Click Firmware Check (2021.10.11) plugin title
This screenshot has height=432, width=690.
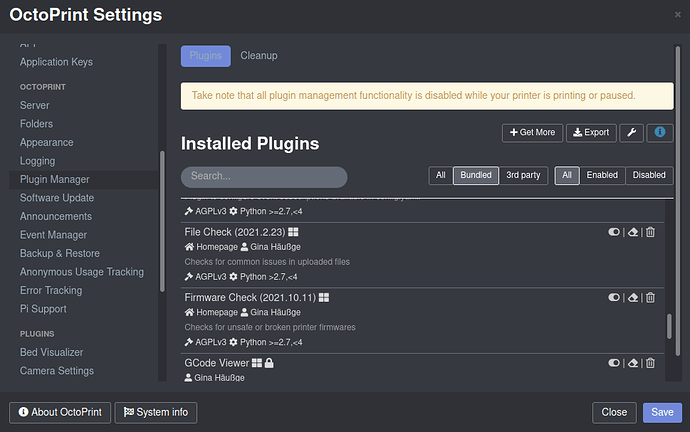[250, 297]
